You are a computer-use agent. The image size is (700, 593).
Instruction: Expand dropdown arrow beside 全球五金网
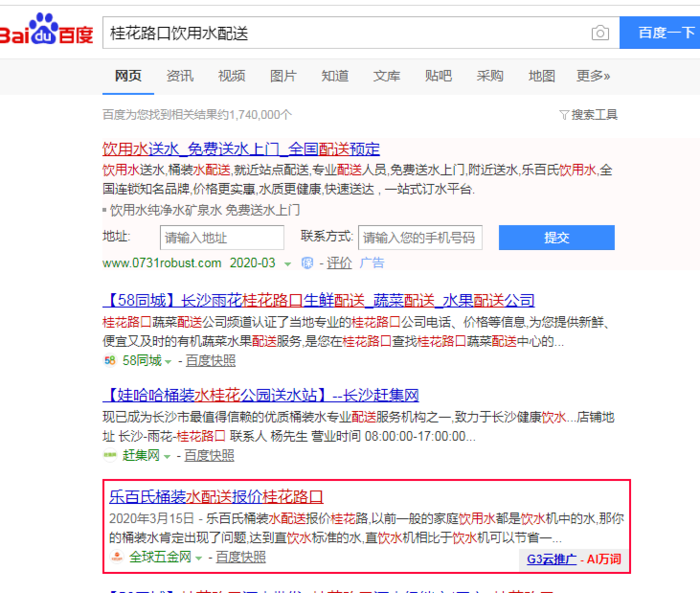(x=199, y=558)
